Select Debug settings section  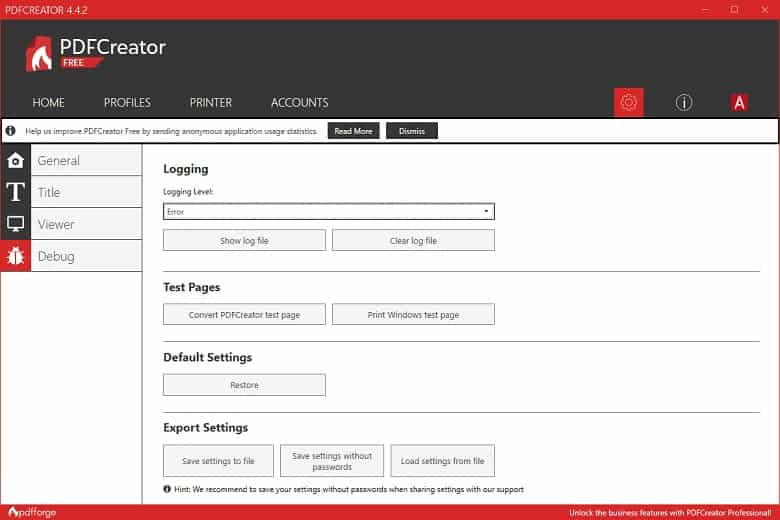click(87, 256)
